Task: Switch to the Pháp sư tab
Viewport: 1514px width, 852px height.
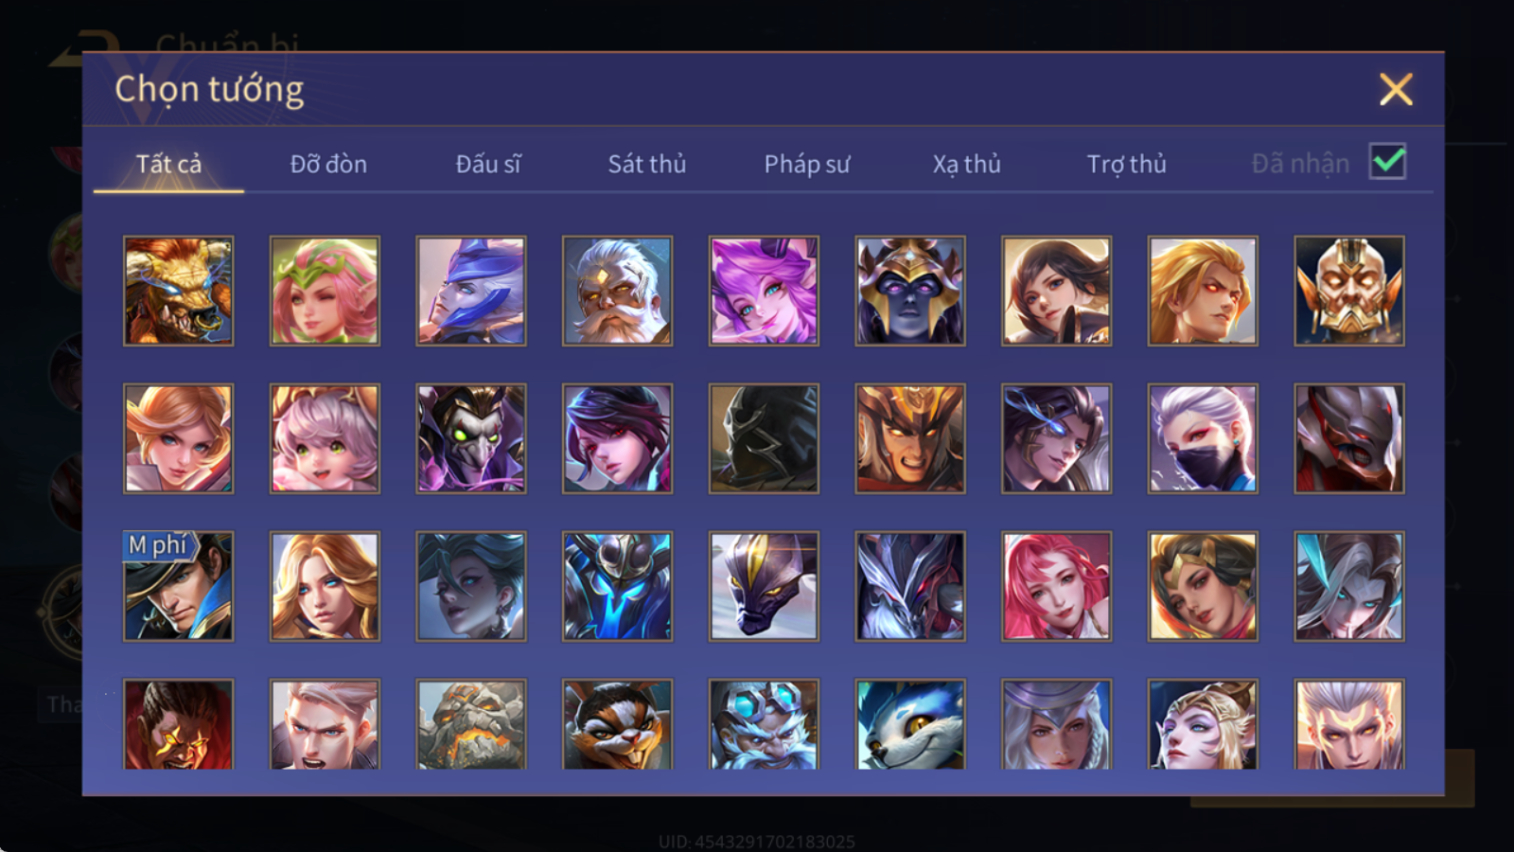Action: pyautogui.click(x=807, y=164)
